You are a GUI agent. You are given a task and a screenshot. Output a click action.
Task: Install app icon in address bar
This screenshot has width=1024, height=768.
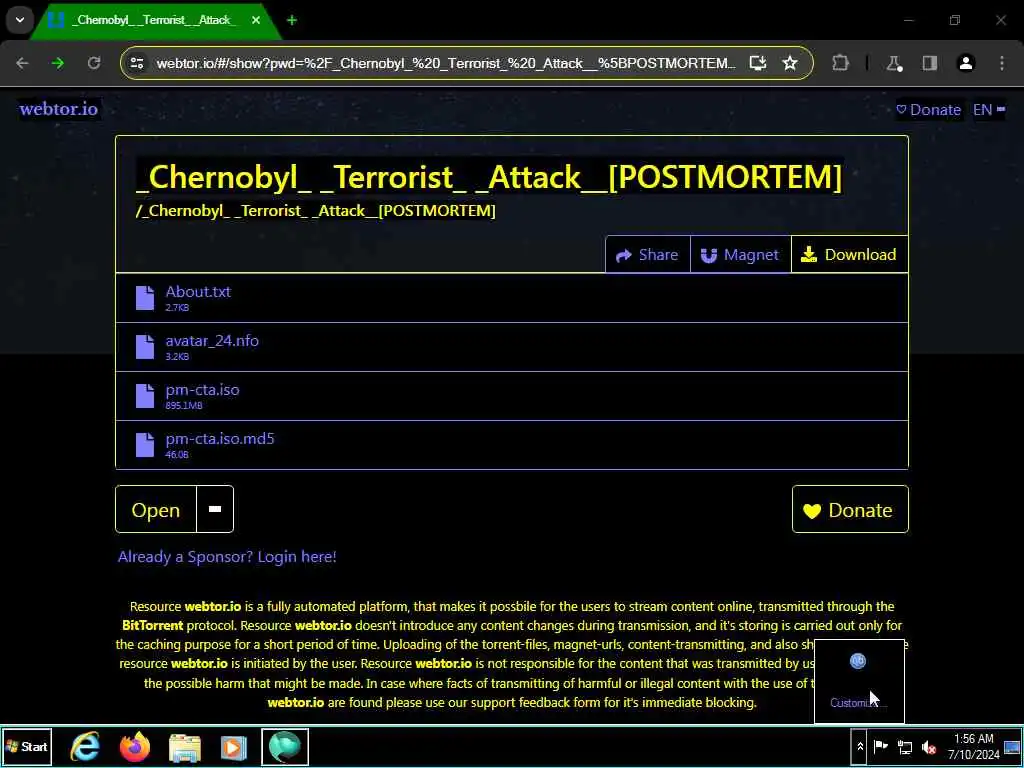[758, 63]
